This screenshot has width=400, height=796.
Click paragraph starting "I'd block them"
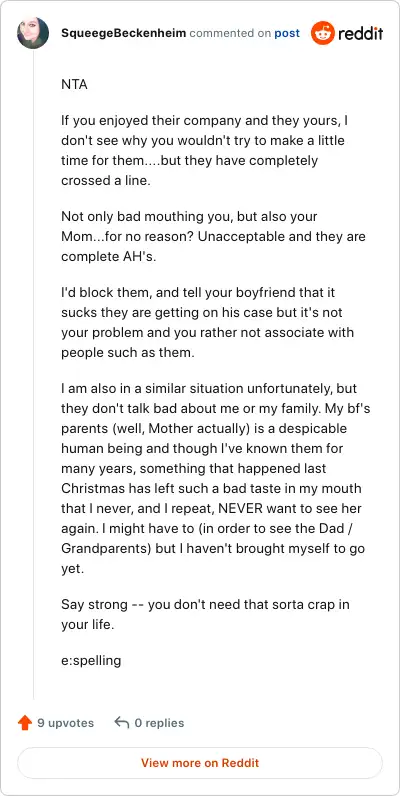[x=210, y=323]
